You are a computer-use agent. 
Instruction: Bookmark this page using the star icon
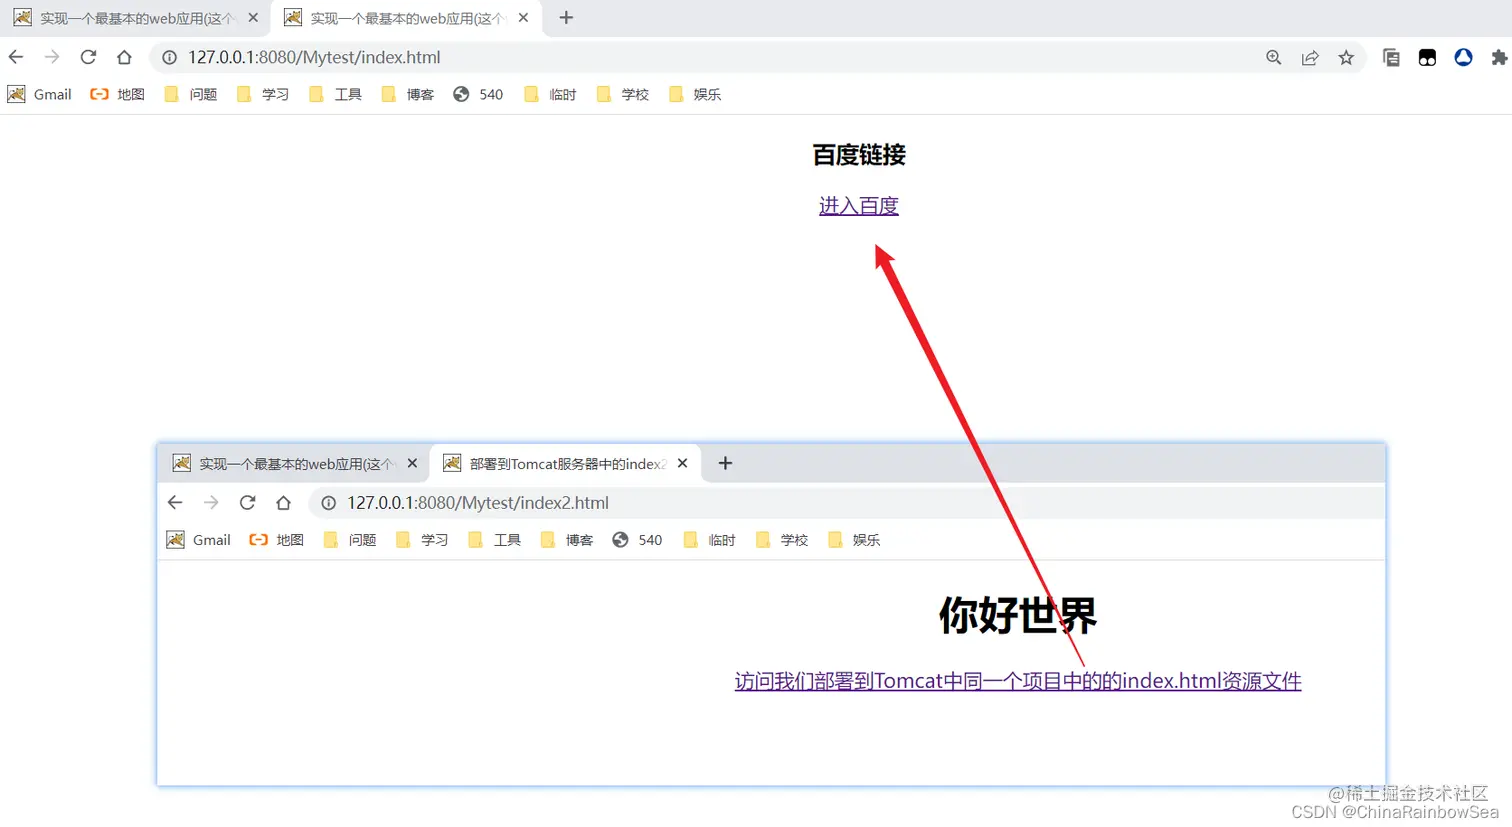coord(1347,57)
